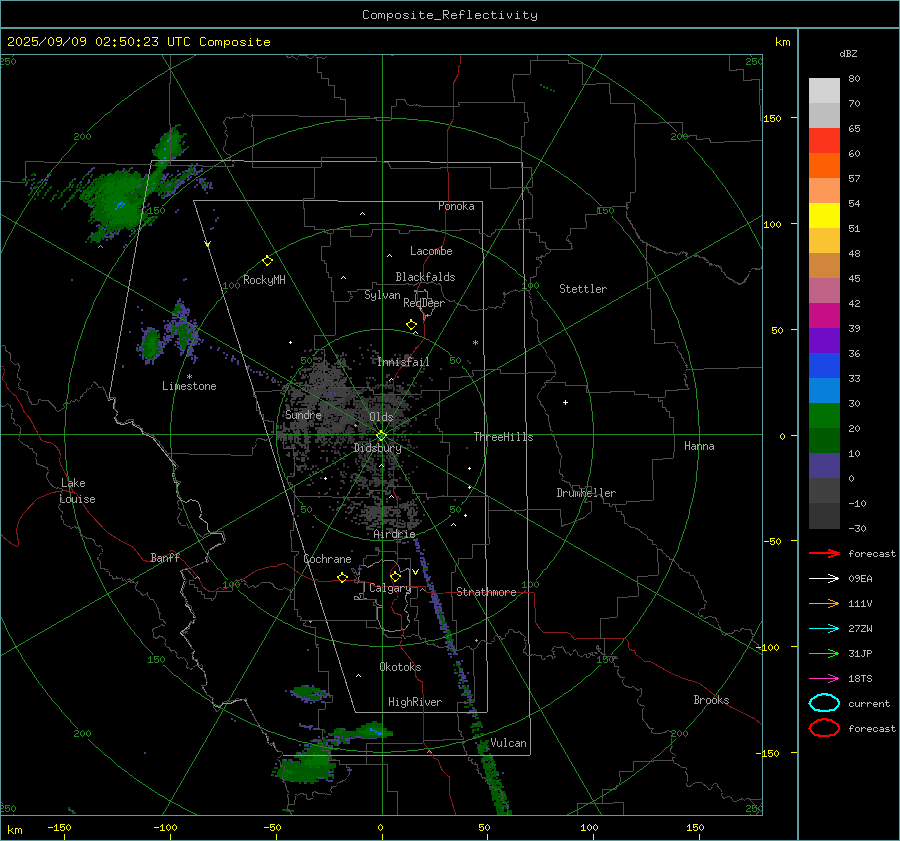Click the Lacombe label
This screenshot has height=841, width=900.
tap(431, 251)
